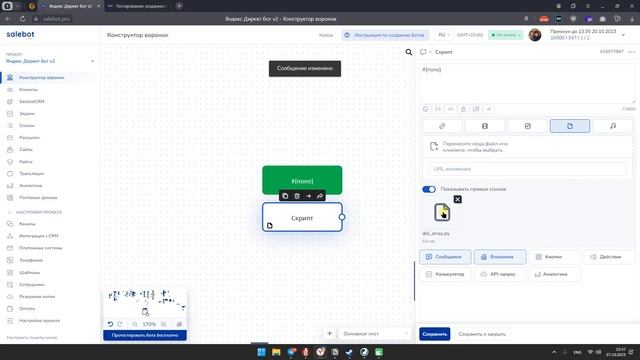Click the Сохранить и закрыть button
640x360 pixels.
click(482, 334)
